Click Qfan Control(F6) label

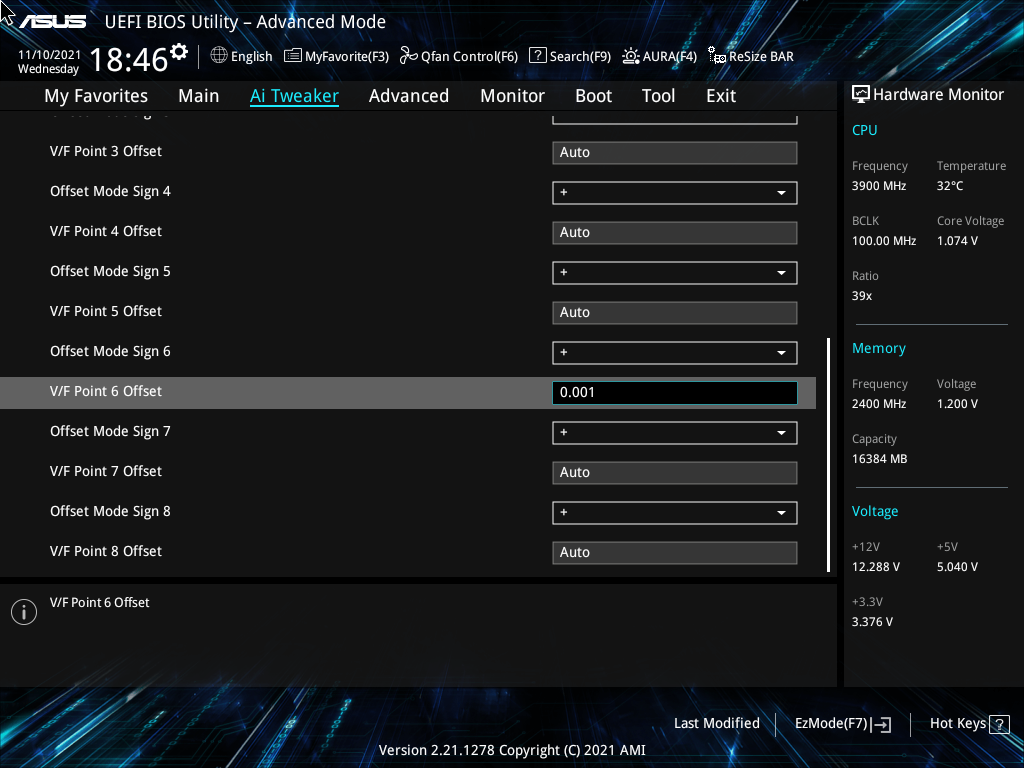point(470,57)
